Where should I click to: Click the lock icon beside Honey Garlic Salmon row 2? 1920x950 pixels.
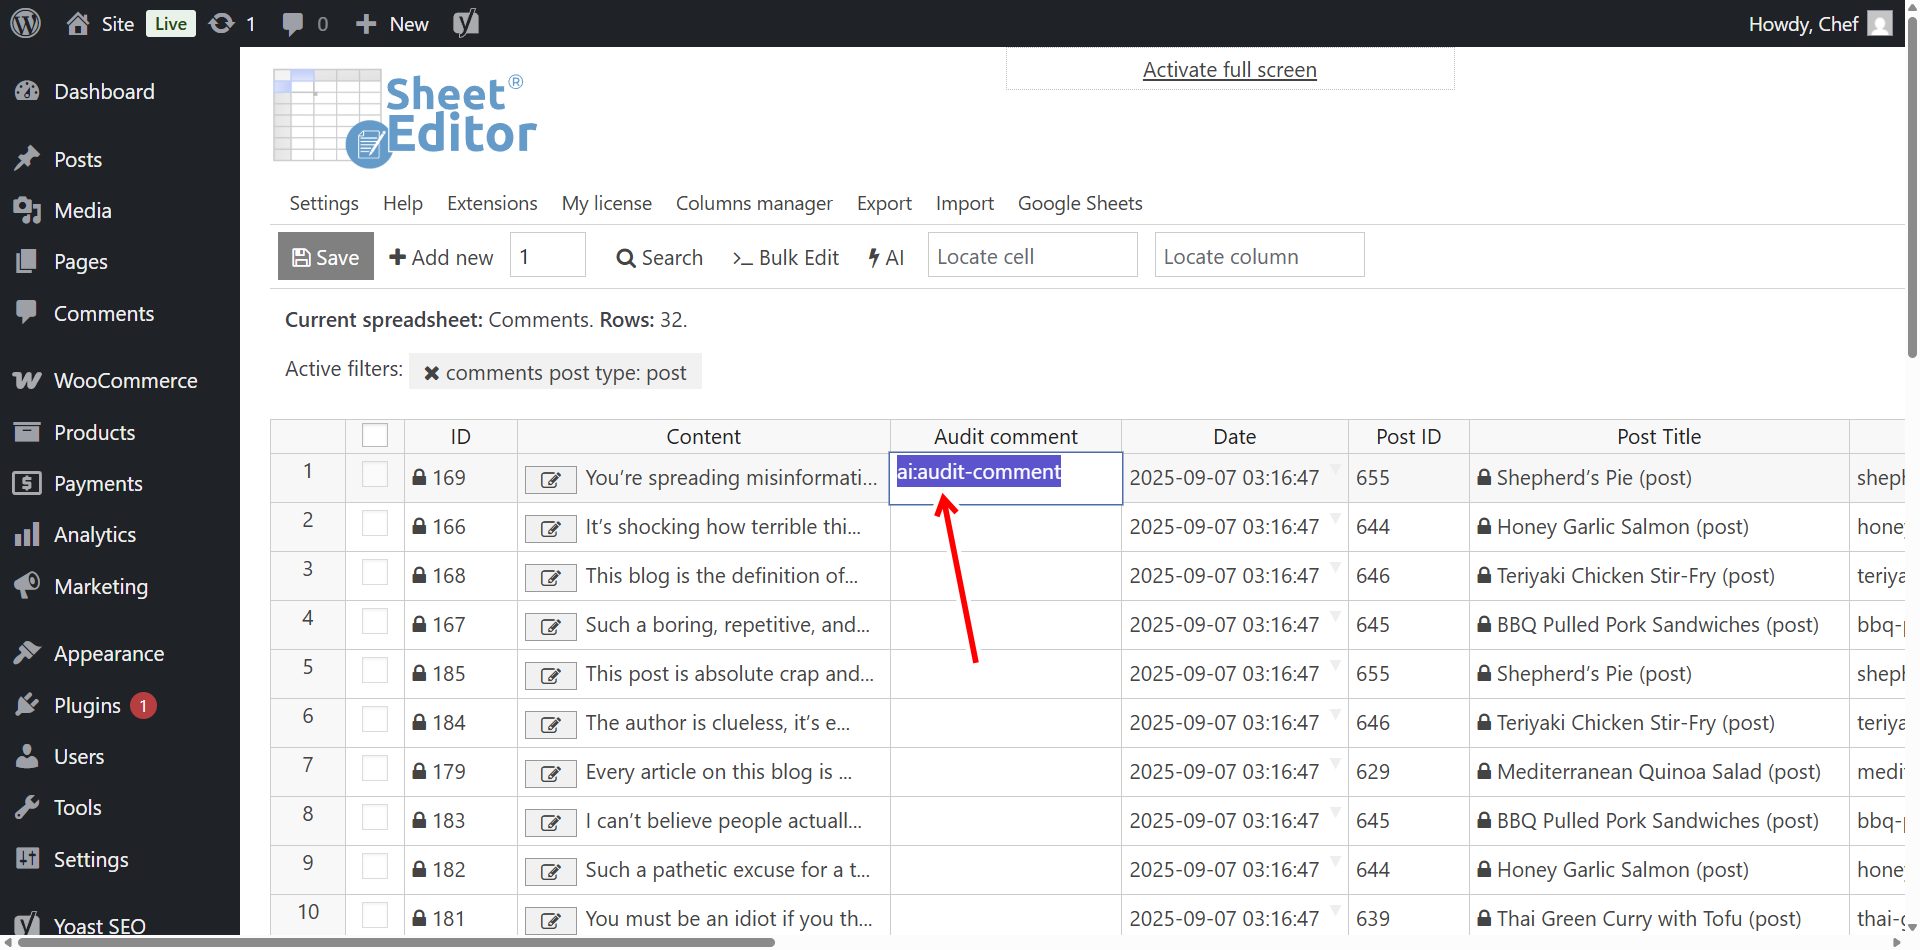pos(1484,527)
